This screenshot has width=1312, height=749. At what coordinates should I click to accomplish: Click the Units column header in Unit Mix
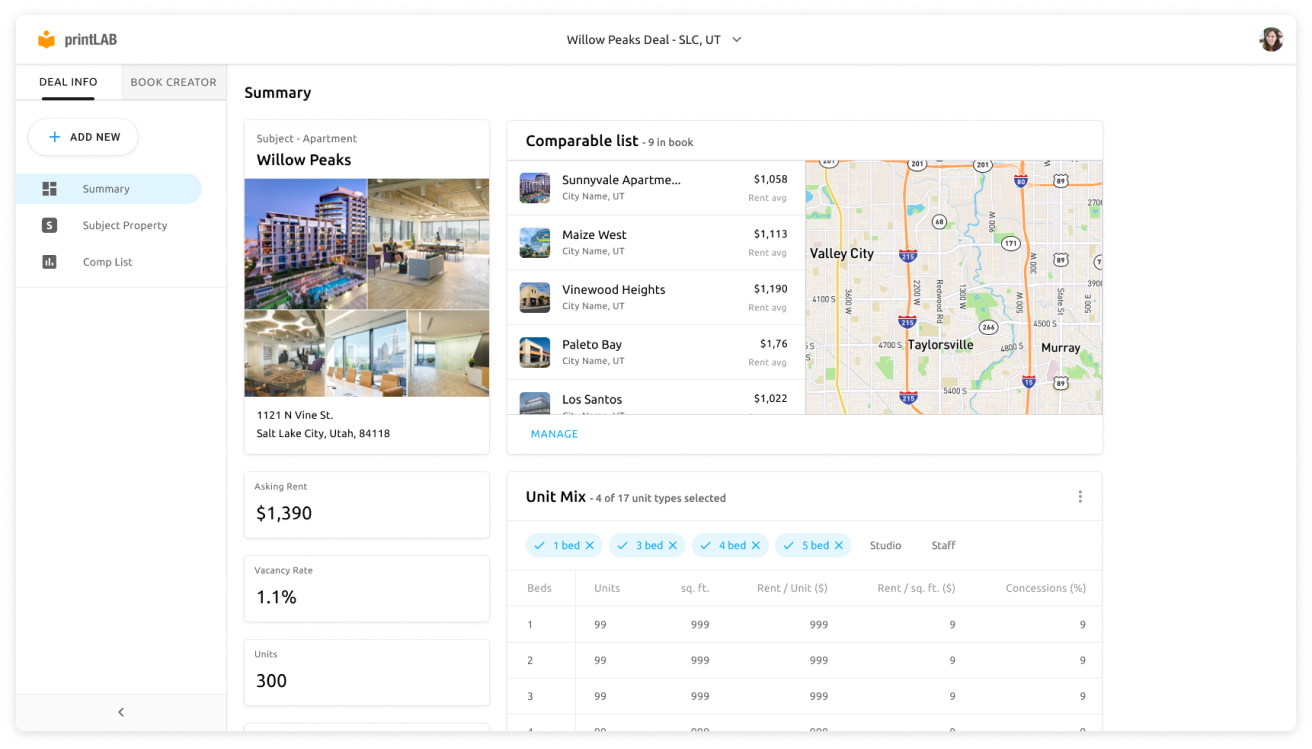click(x=607, y=588)
